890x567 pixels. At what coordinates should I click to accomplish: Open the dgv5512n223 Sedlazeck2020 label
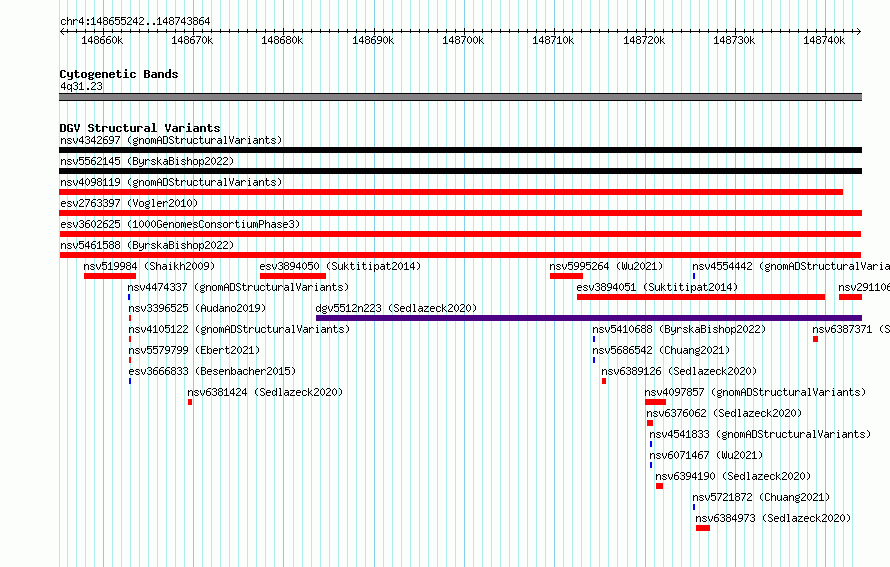pyautogui.click(x=396, y=308)
